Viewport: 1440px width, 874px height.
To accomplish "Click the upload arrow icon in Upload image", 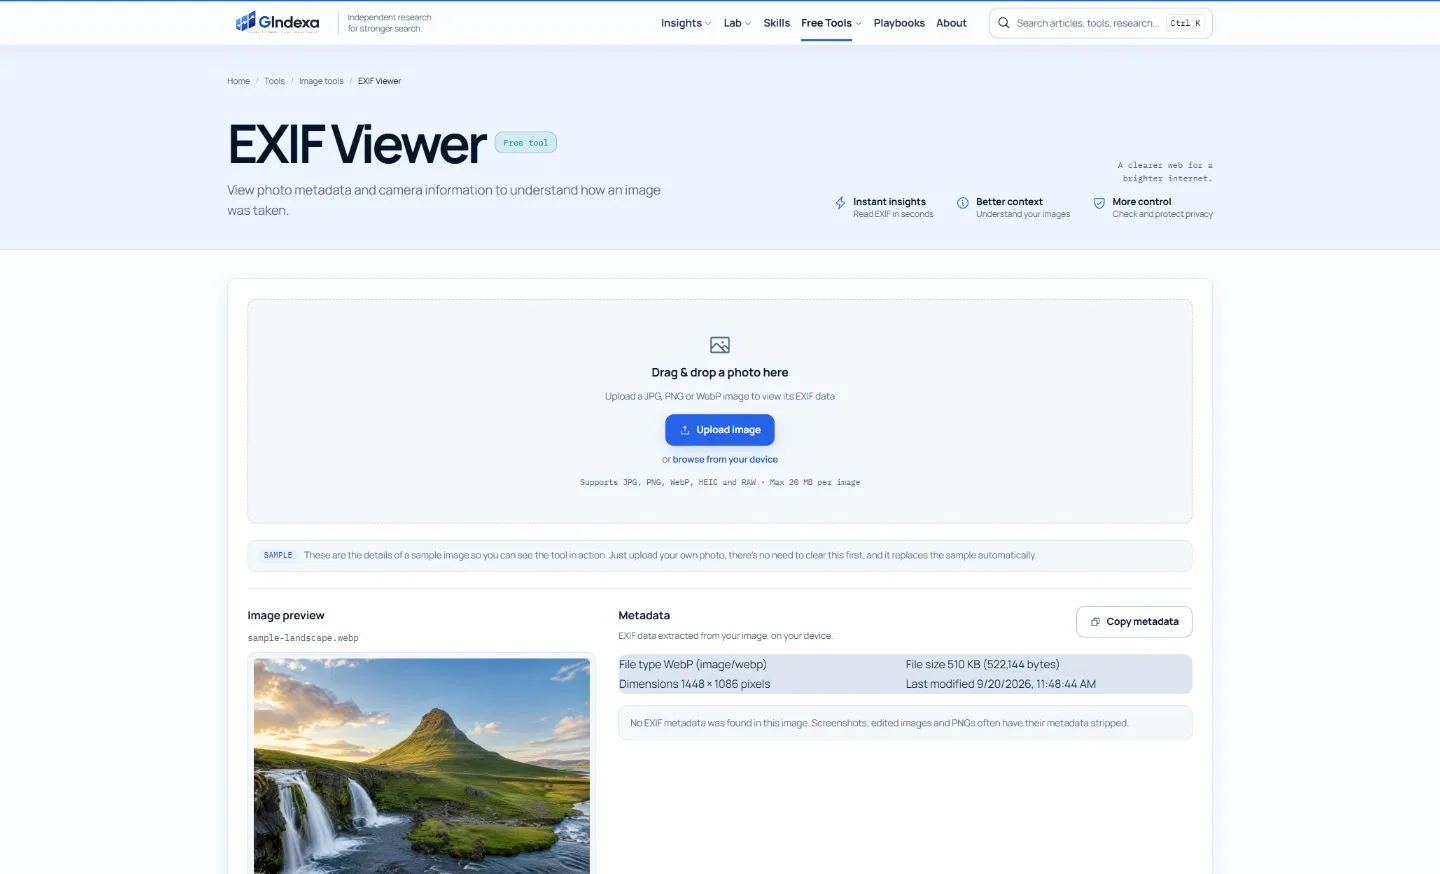I will pos(685,430).
